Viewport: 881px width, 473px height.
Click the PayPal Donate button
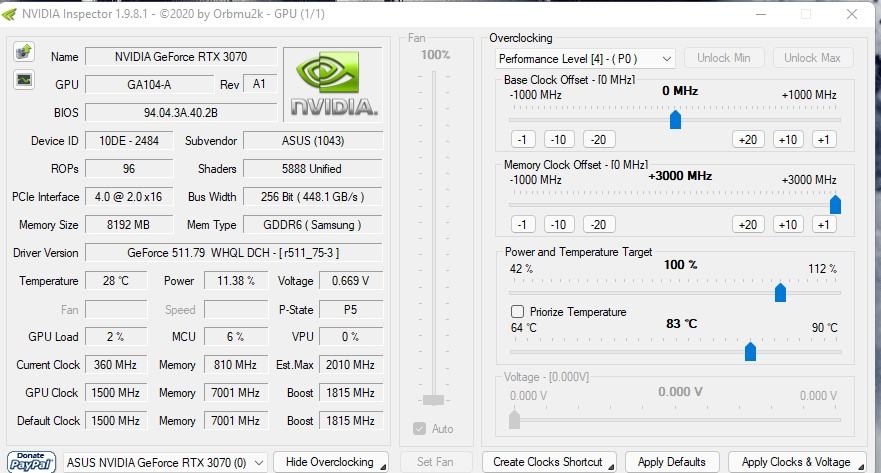[31, 462]
